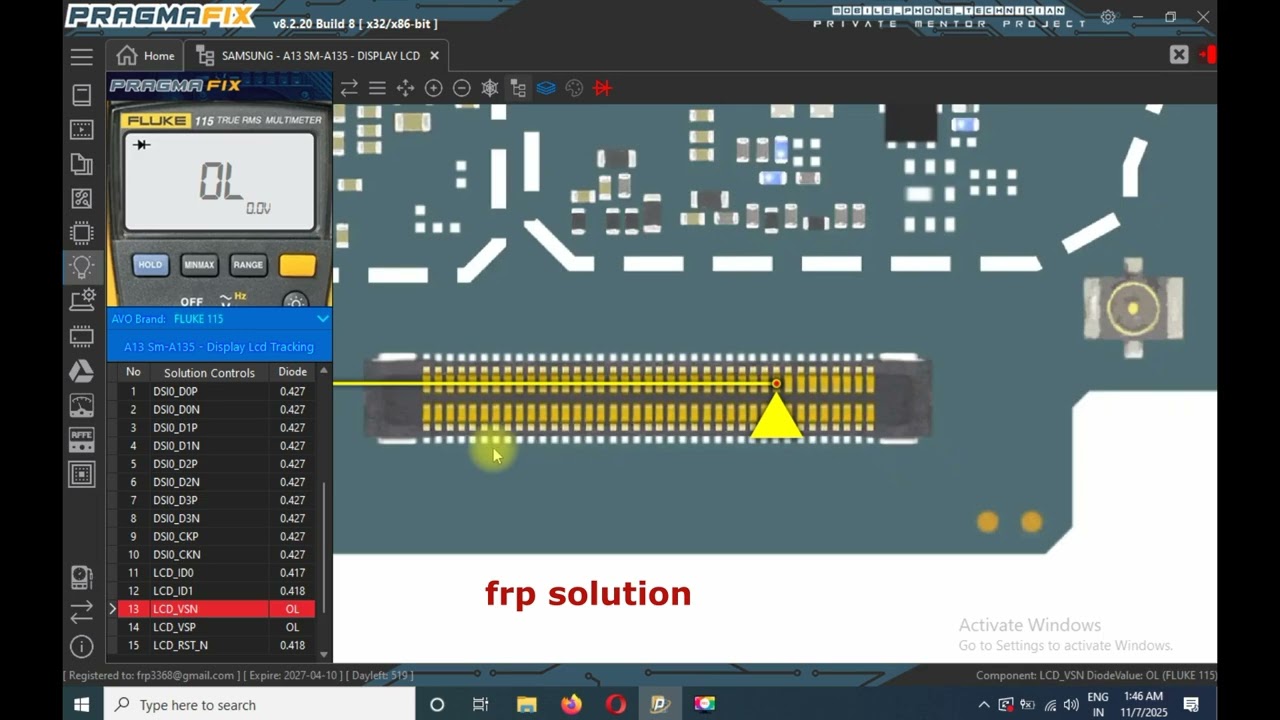Open the book/manual icon in sidebar
The image size is (1280, 720).
82,95
